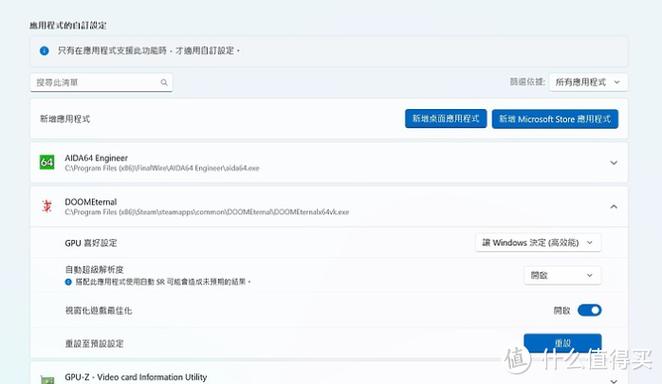Click the 重設 reset button

tap(562, 343)
